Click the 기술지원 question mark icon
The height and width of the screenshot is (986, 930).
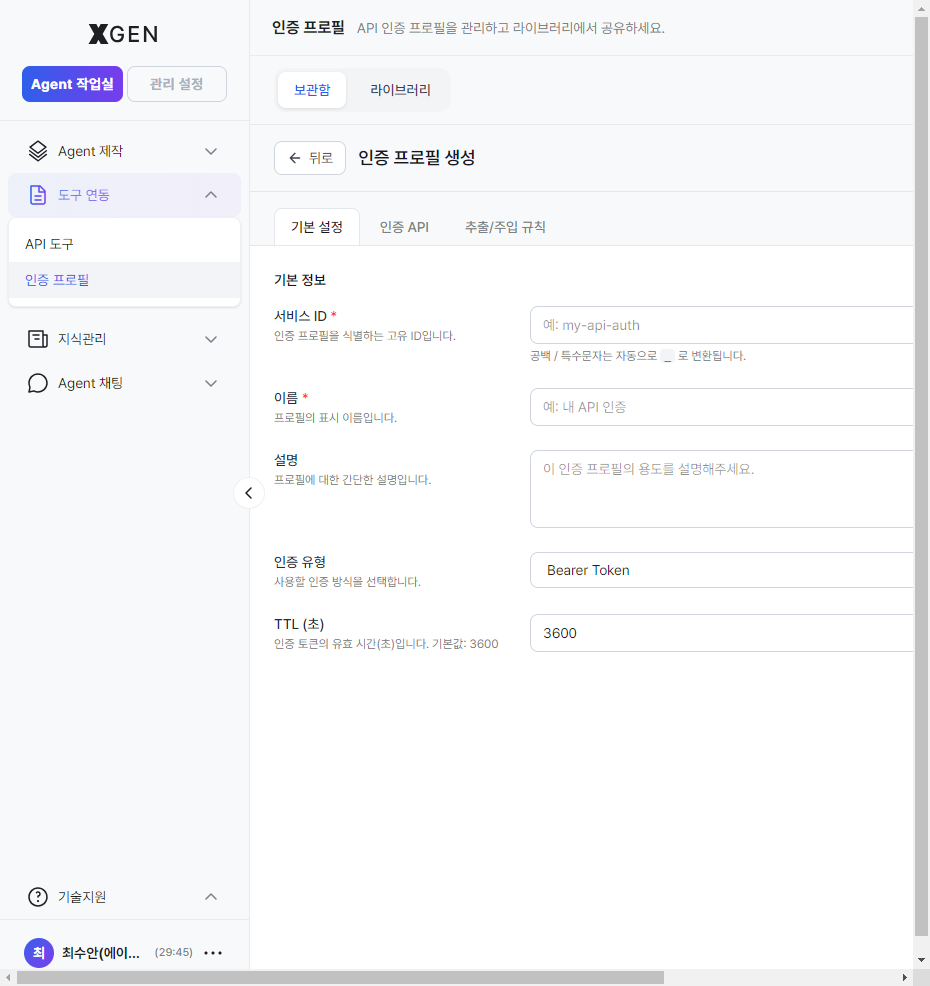point(38,897)
